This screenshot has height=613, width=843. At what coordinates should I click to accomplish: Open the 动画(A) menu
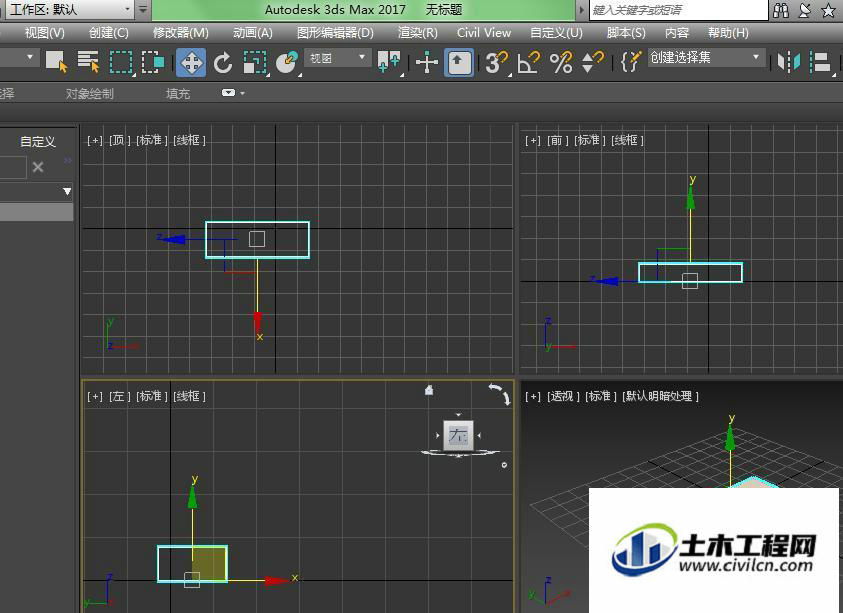(253, 33)
